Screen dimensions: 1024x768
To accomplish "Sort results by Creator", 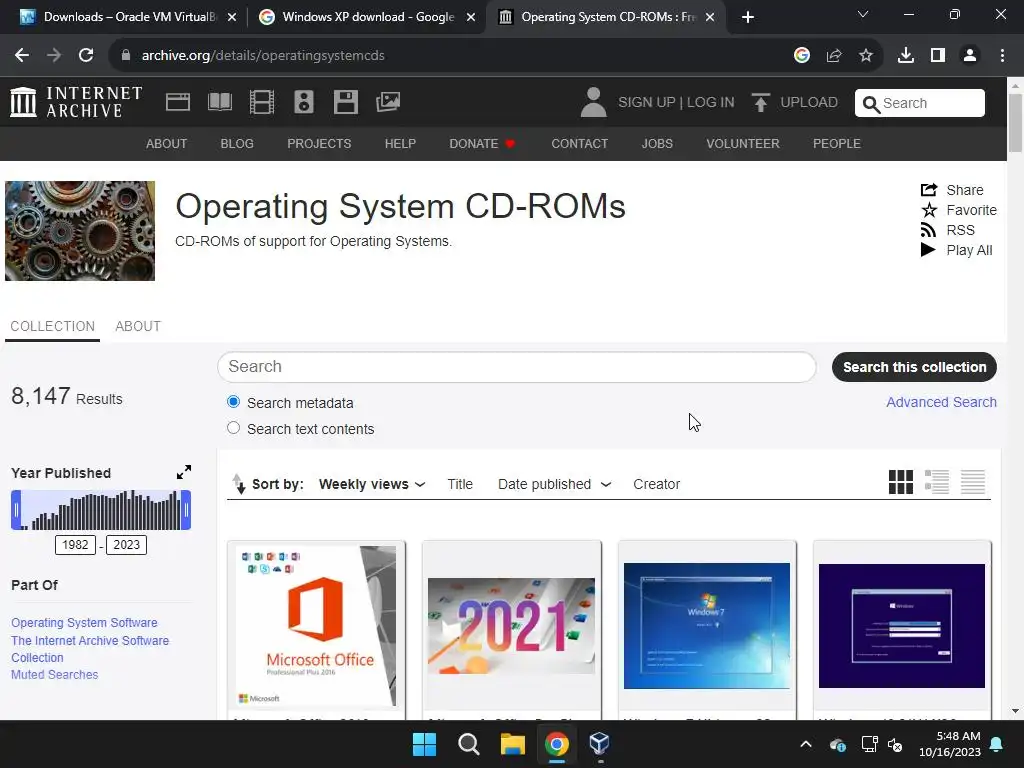I will 656,485.
